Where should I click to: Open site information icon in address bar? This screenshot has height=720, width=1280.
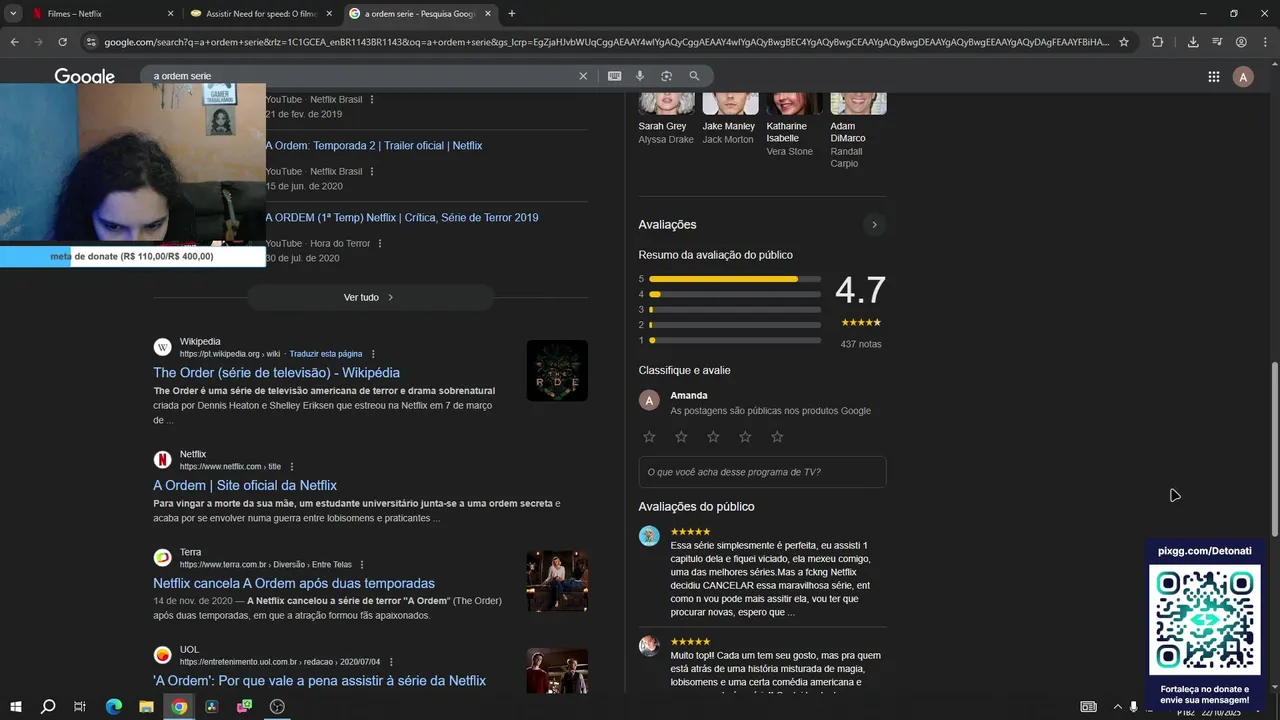click(x=91, y=42)
